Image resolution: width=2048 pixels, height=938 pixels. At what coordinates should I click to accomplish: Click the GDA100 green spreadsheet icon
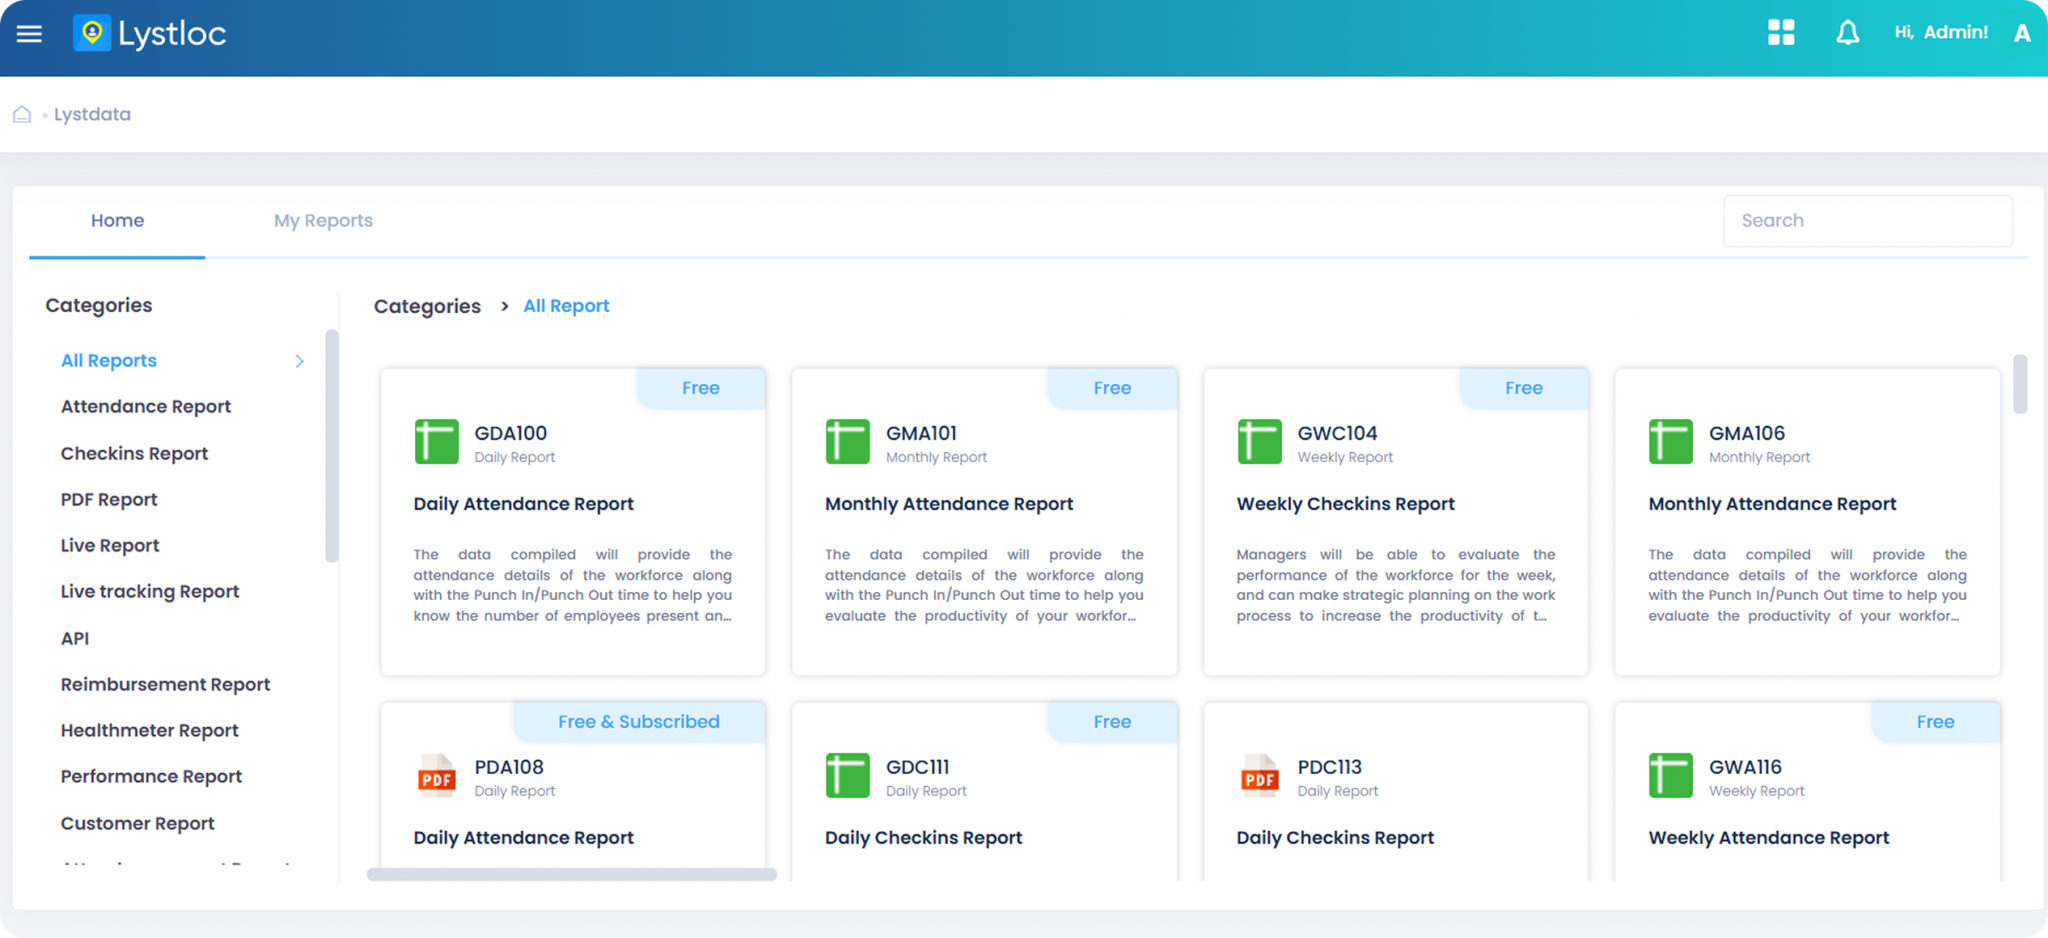[x=436, y=442]
